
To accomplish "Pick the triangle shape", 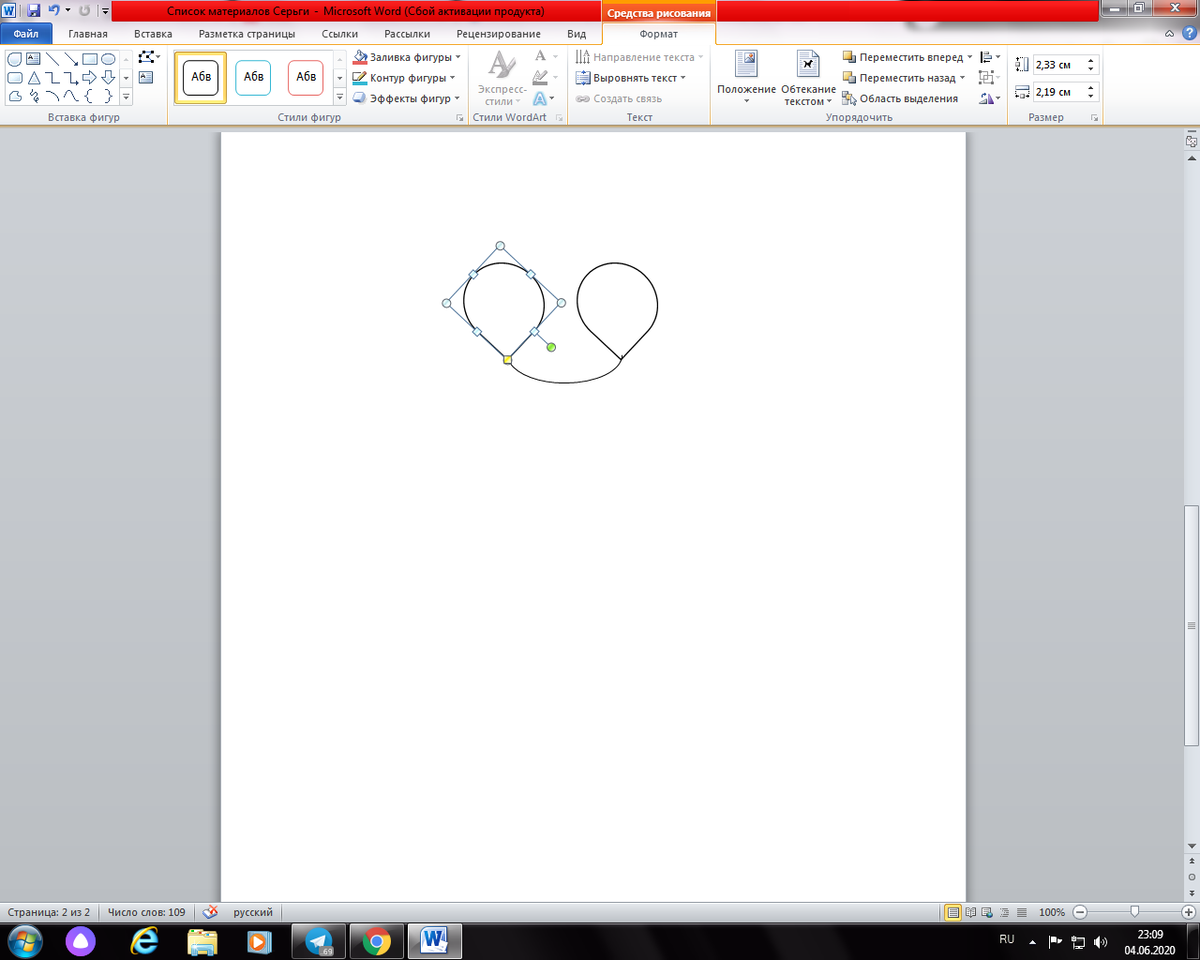I will pyautogui.click(x=34, y=78).
